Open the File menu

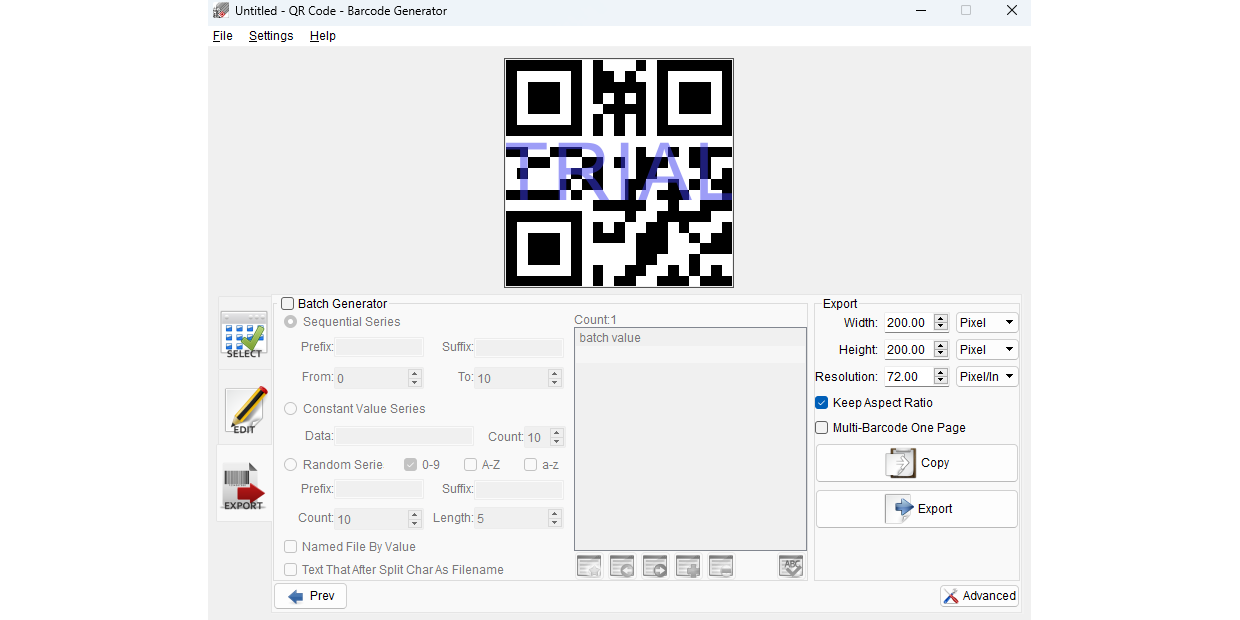click(222, 35)
